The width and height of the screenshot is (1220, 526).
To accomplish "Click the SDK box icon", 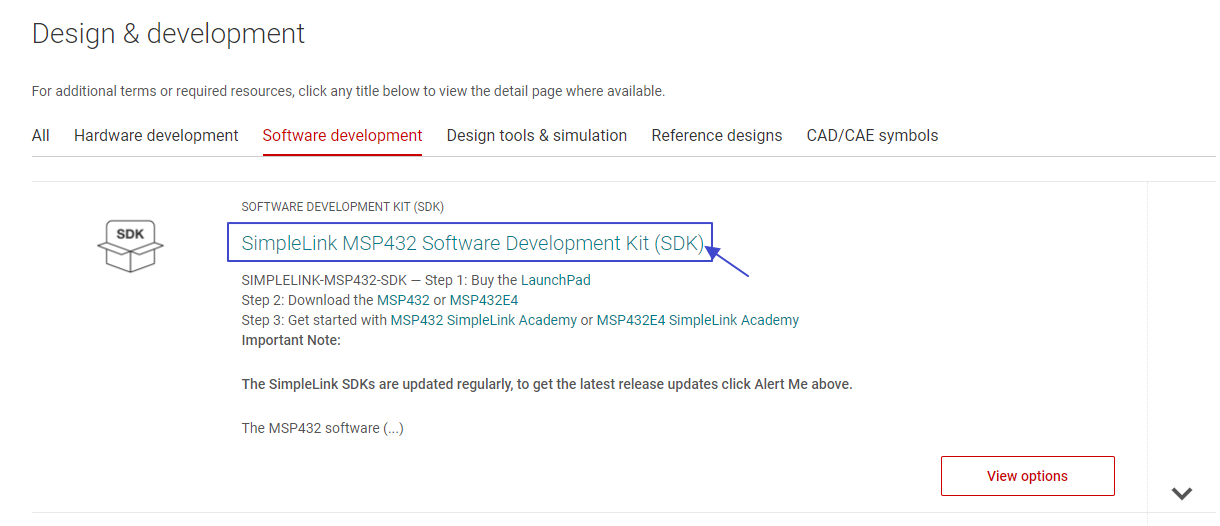I will (131, 245).
